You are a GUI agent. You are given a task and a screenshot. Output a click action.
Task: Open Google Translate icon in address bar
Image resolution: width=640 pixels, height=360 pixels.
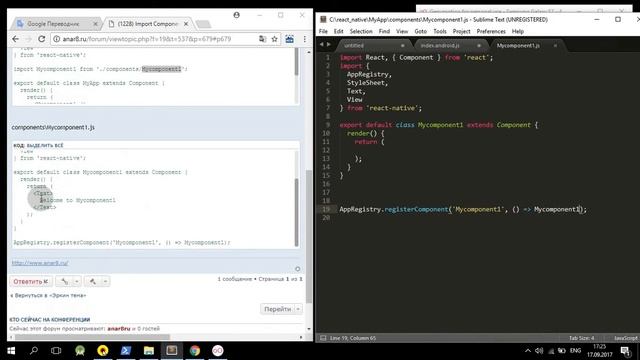pos(262,39)
